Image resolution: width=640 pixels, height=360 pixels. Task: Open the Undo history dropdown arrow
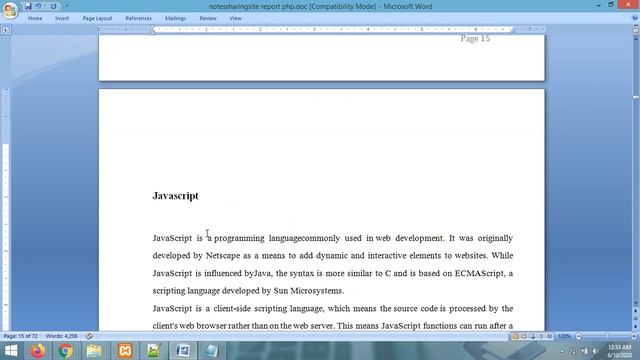click(45, 6)
